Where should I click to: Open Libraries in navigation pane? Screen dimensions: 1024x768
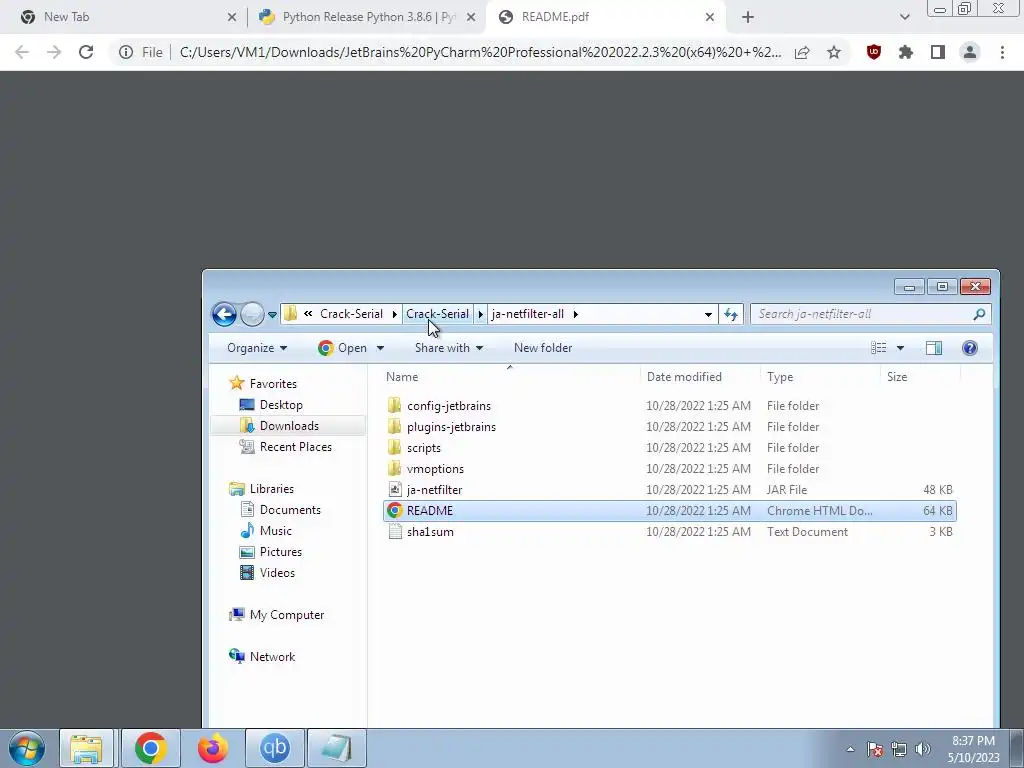(271, 488)
